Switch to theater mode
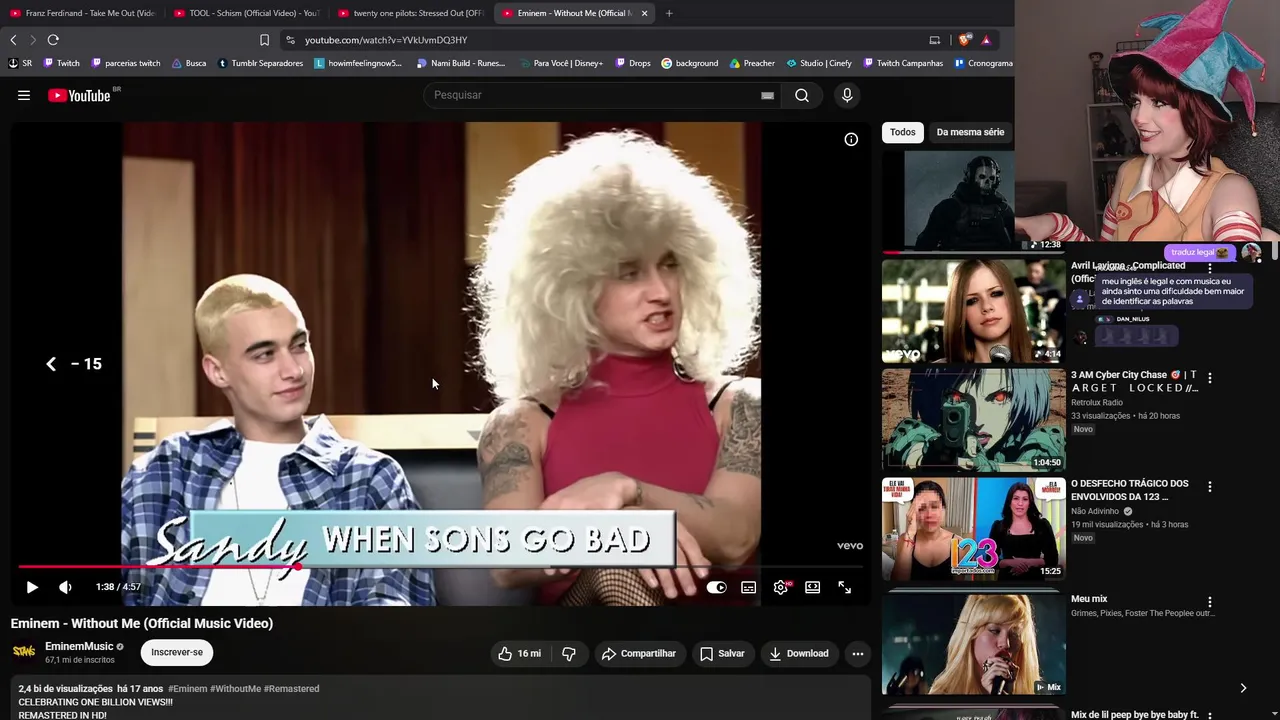The height and width of the screenshot is (720, 1280). coord(812,587)
